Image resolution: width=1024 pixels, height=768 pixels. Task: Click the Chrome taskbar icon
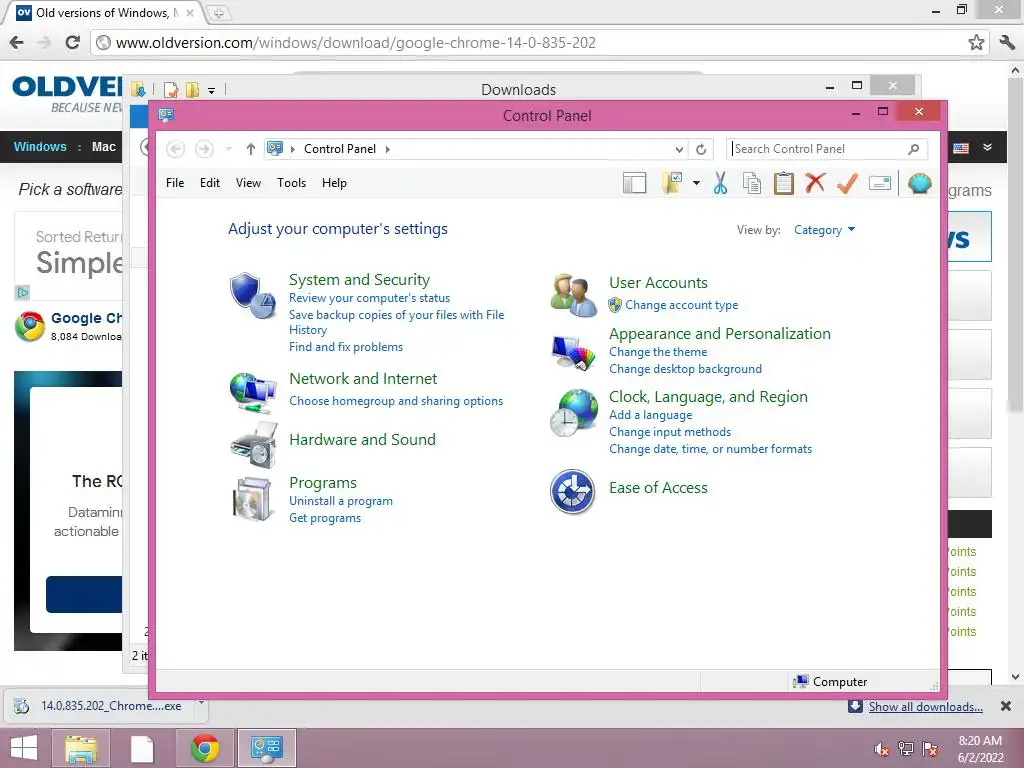pos(205,748)
